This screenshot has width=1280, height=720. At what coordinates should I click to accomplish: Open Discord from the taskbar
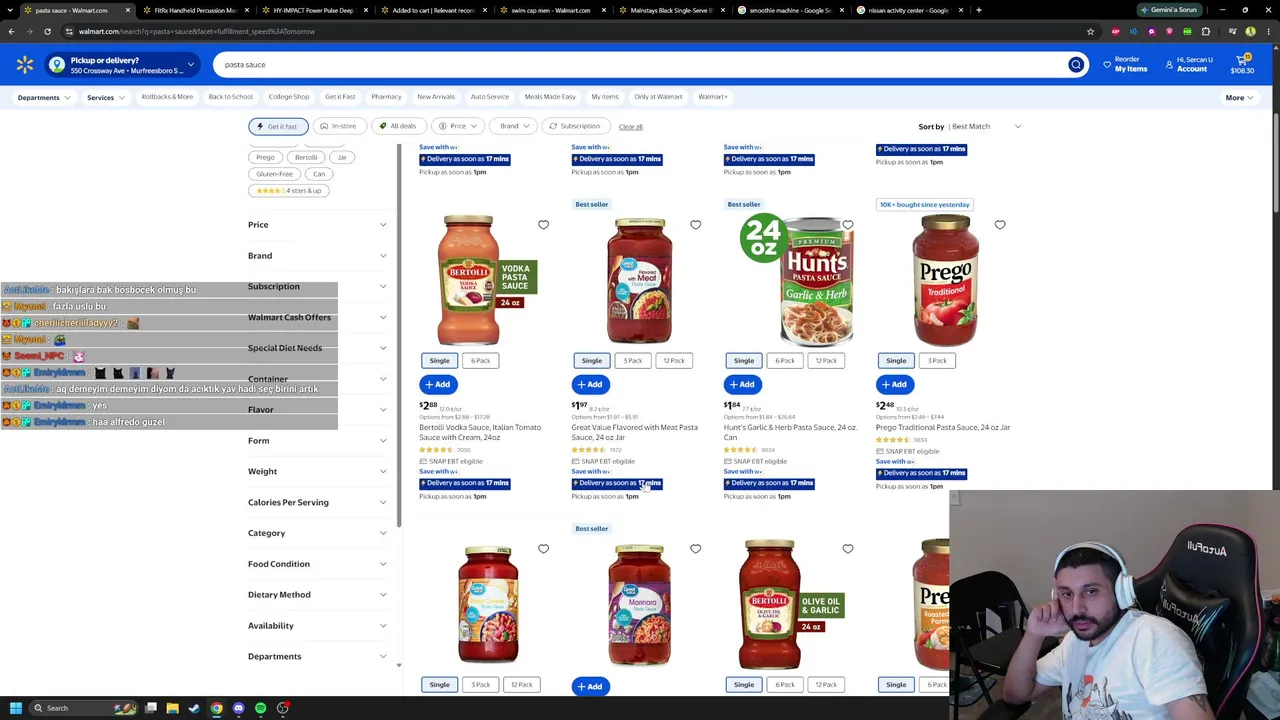(x=238, y=708)
